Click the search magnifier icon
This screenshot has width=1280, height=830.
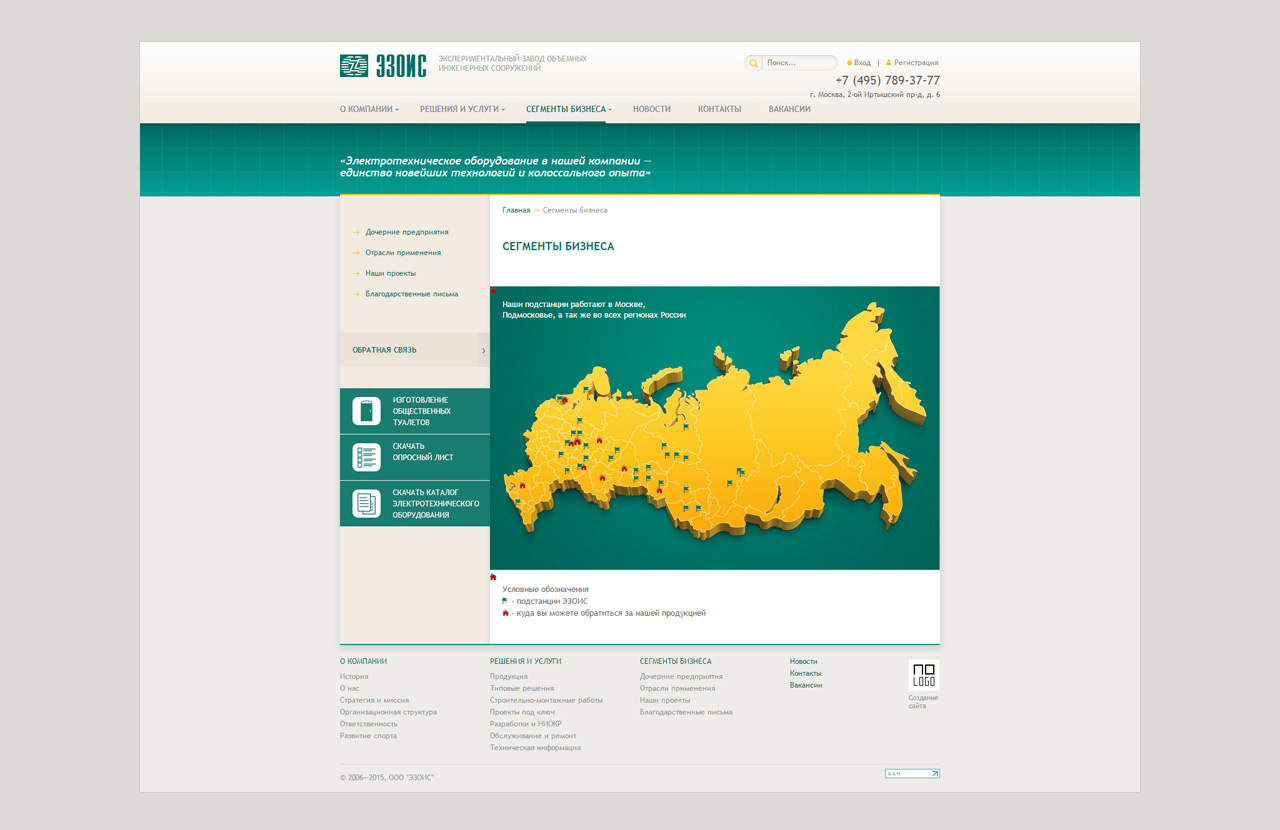coord(753,63)
